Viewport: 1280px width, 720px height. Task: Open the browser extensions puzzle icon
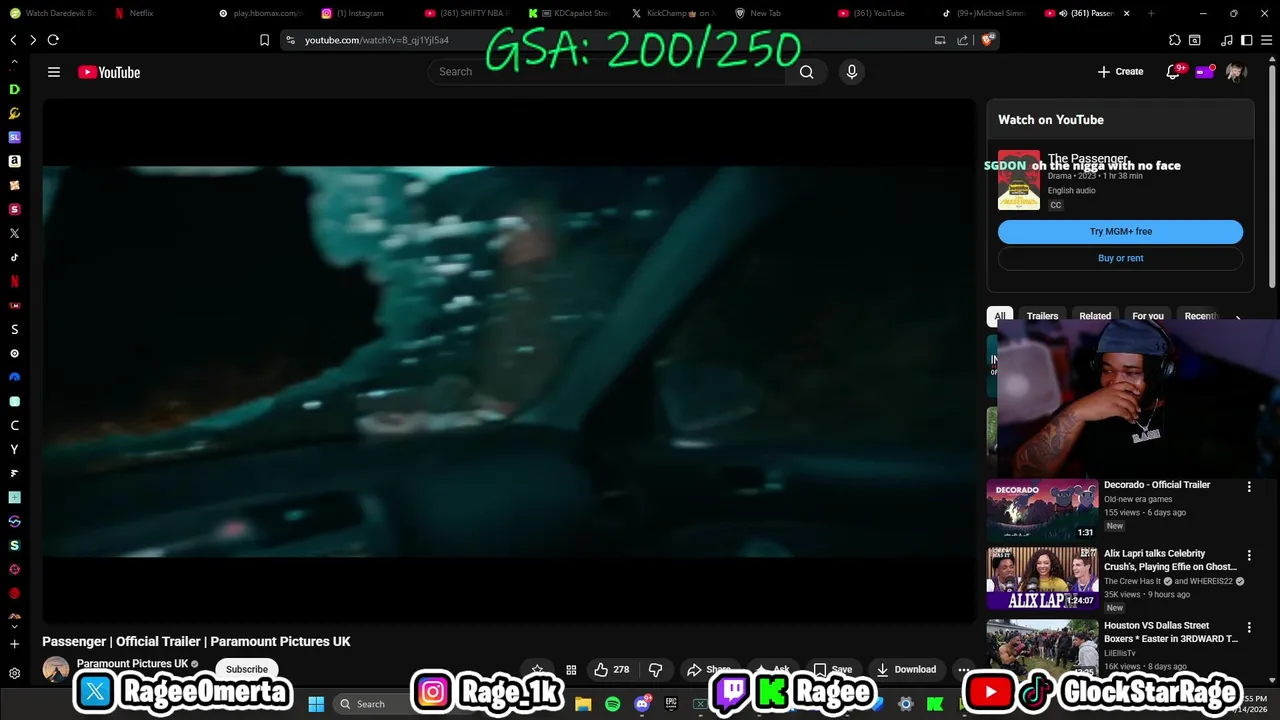coord(1174,40)
